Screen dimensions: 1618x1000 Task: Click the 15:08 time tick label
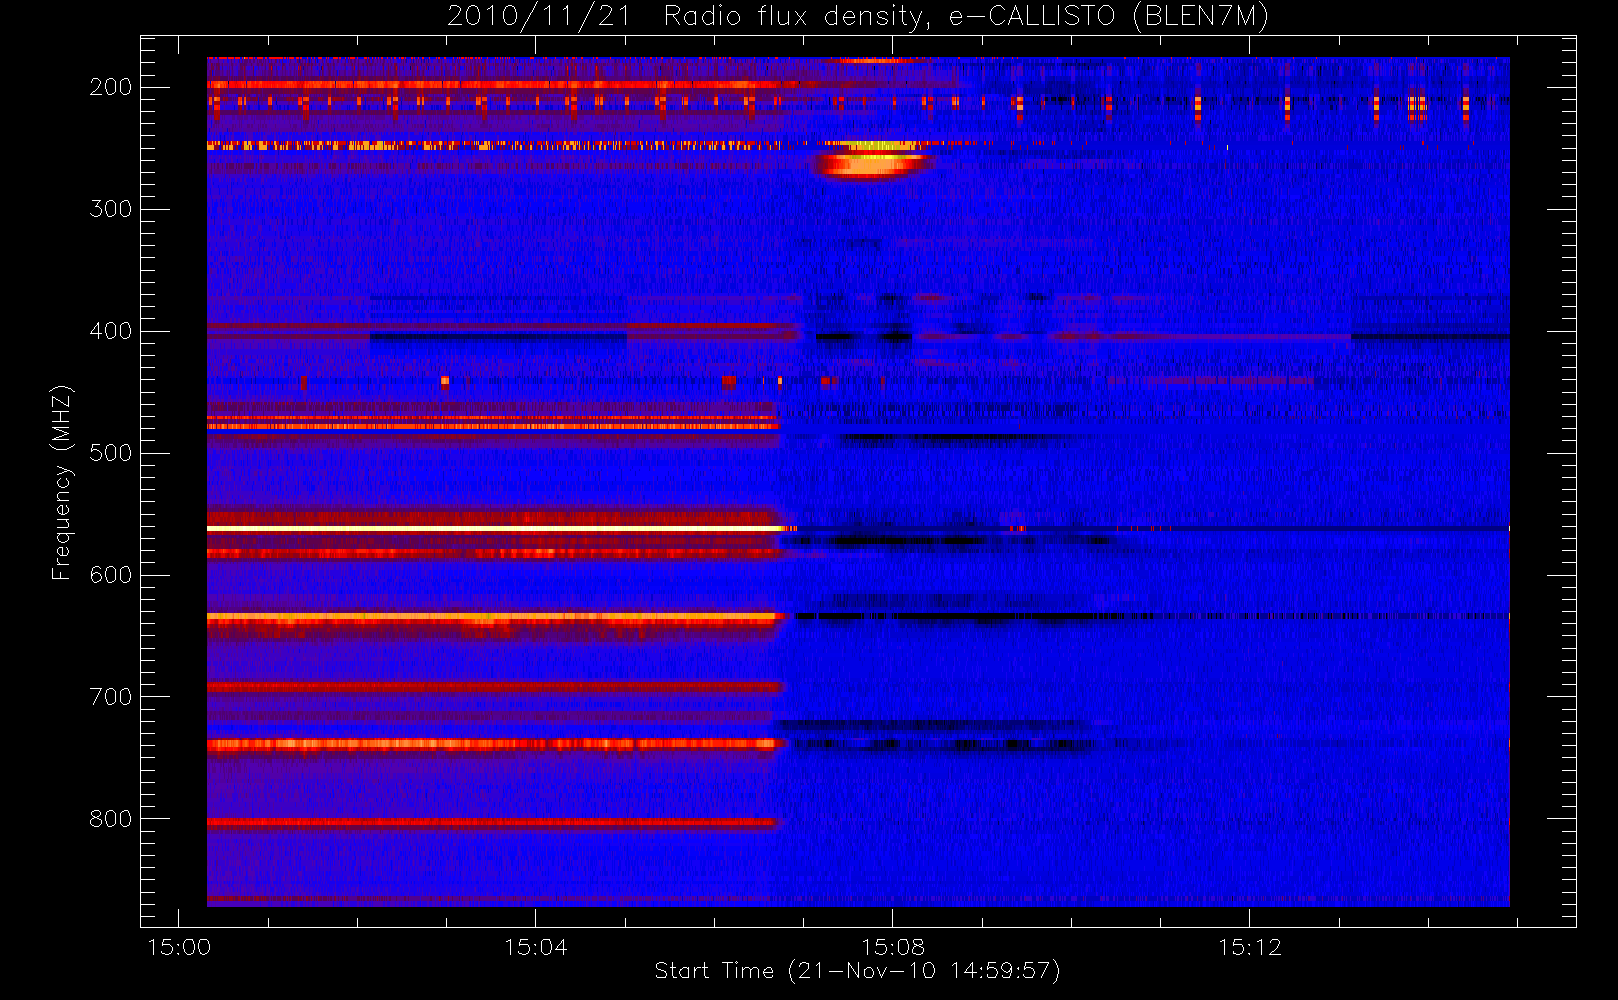pyautogui.click(x=893, y=947)
